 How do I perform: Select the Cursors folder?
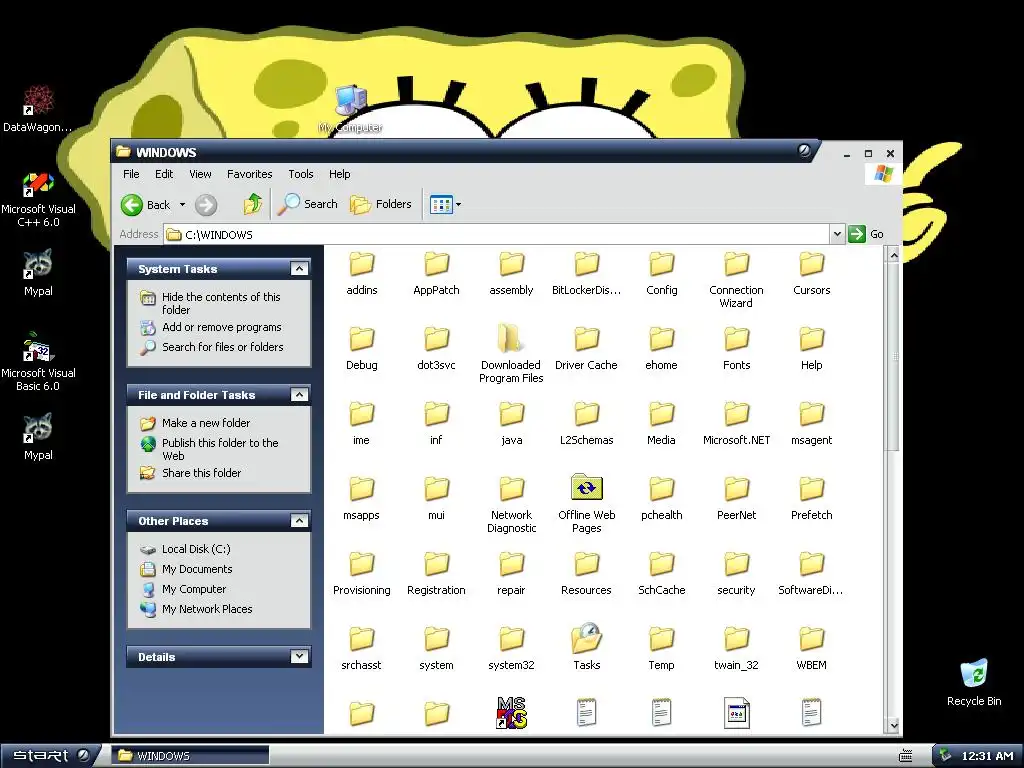(812, 274)
